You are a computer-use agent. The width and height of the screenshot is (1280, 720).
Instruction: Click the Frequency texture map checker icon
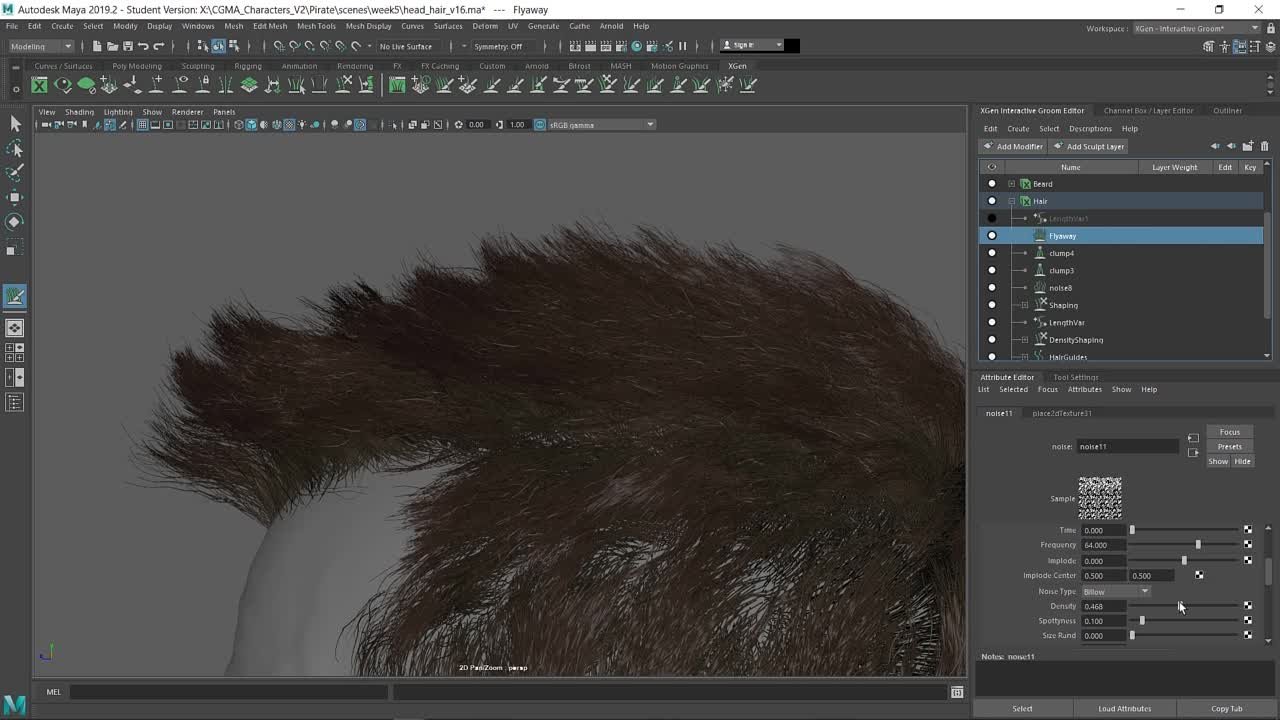click(1248, 545)
